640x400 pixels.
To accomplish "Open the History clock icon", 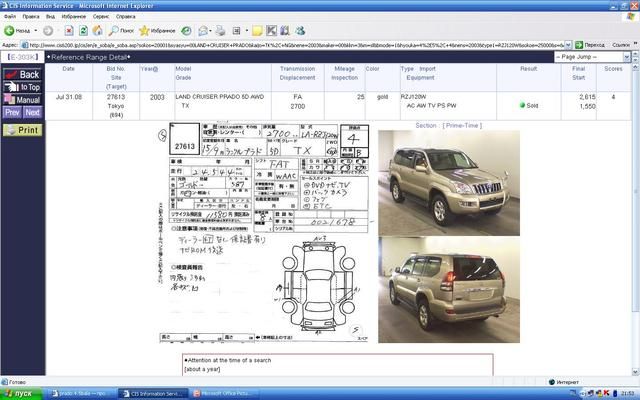I will (x=186, y=31).
